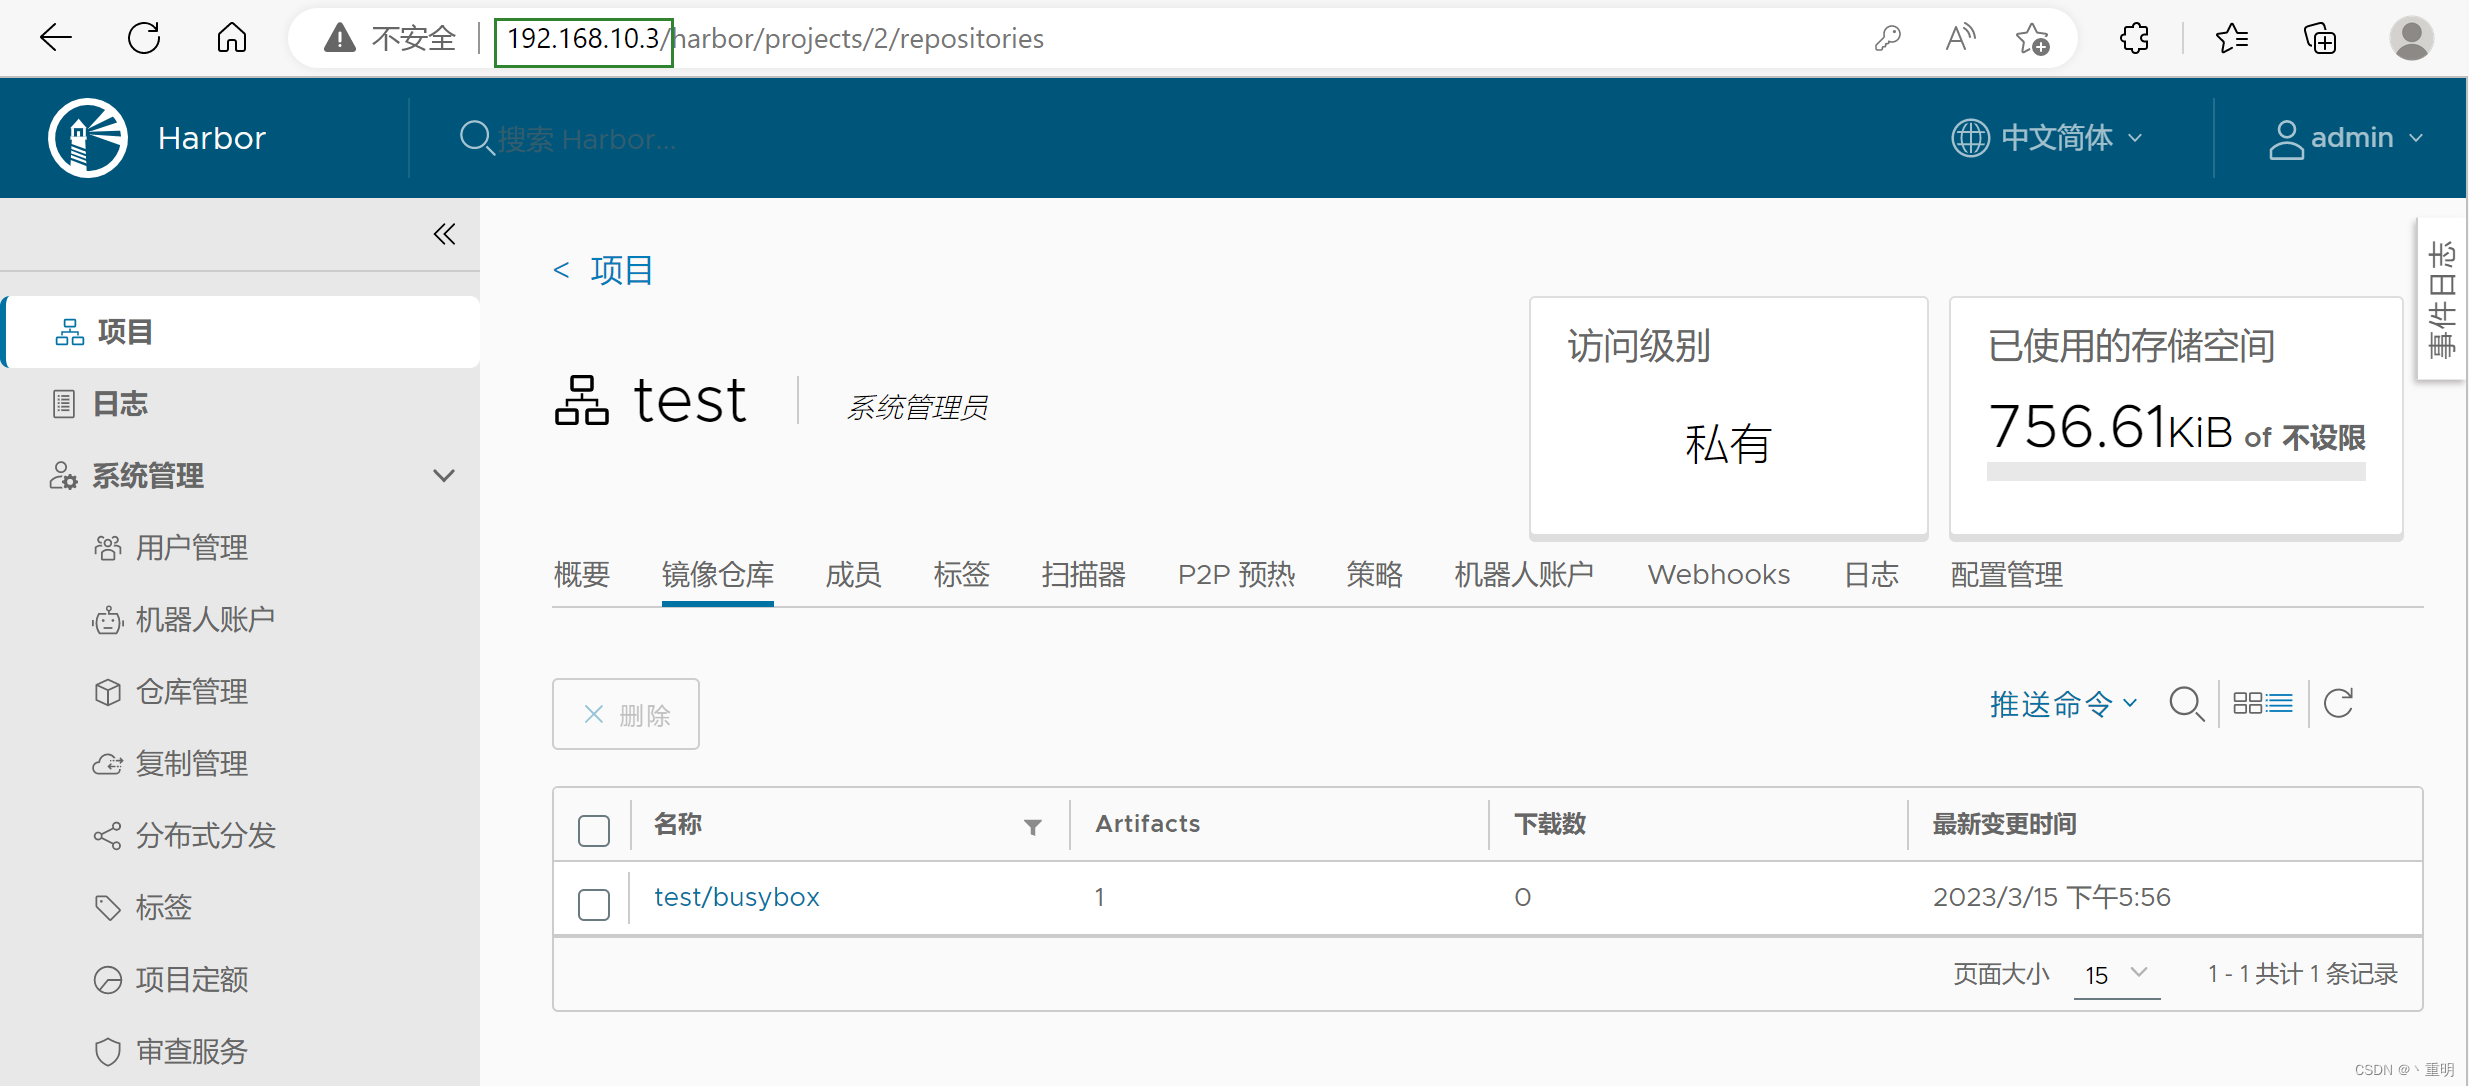This screenshot has height=1086, width=2469.
Task: Open favorites list icon
Action: click(2231, 39)
